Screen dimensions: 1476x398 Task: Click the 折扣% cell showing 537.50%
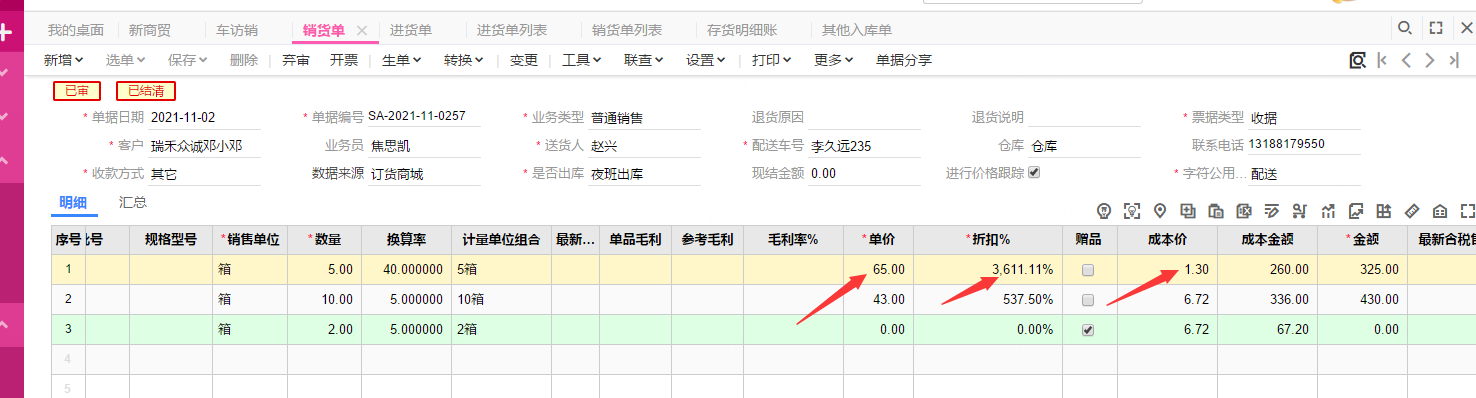pos(988,300)
